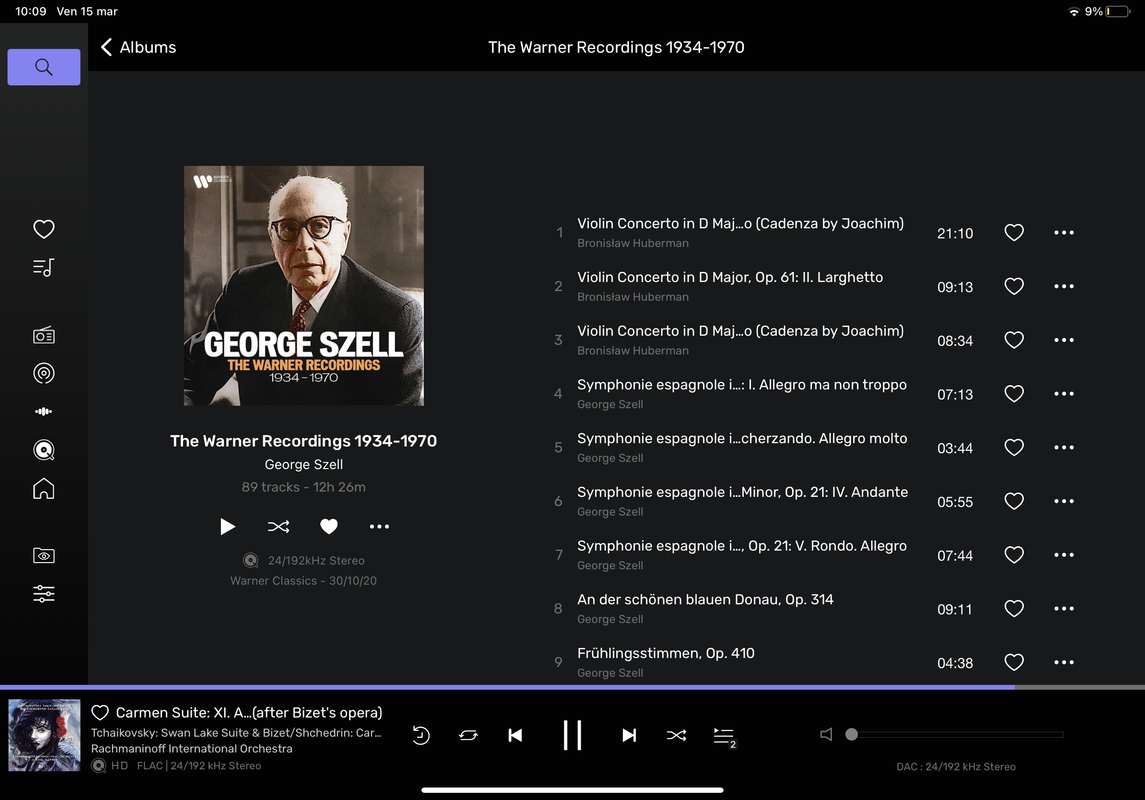The image size is (1145, 800).
Task: Play Violin Concerto in D Major II. Larghetto
Action: (x=729, y=277)
